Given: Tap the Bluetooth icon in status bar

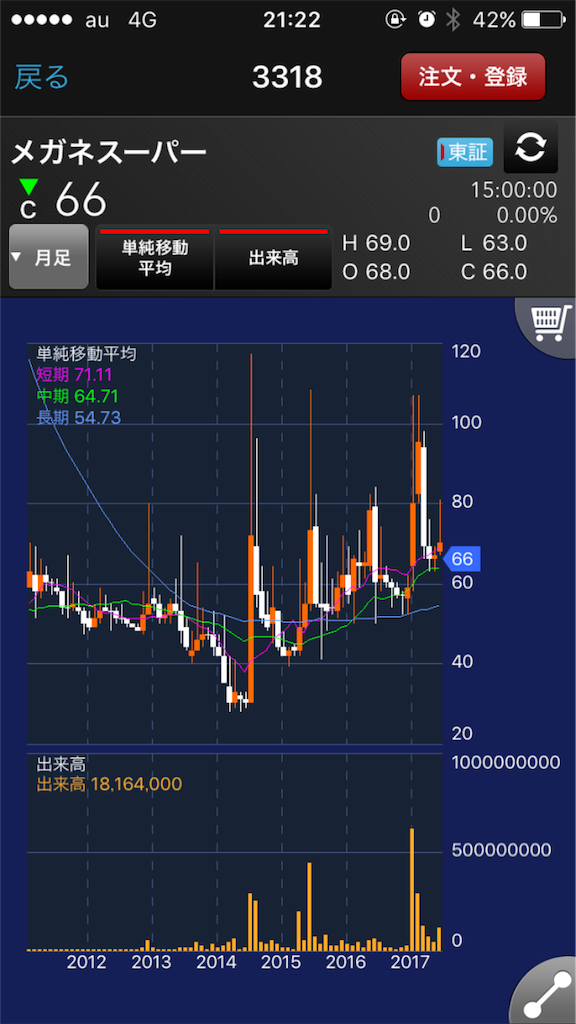Looking at the screenshot, I should click(452, 20).
